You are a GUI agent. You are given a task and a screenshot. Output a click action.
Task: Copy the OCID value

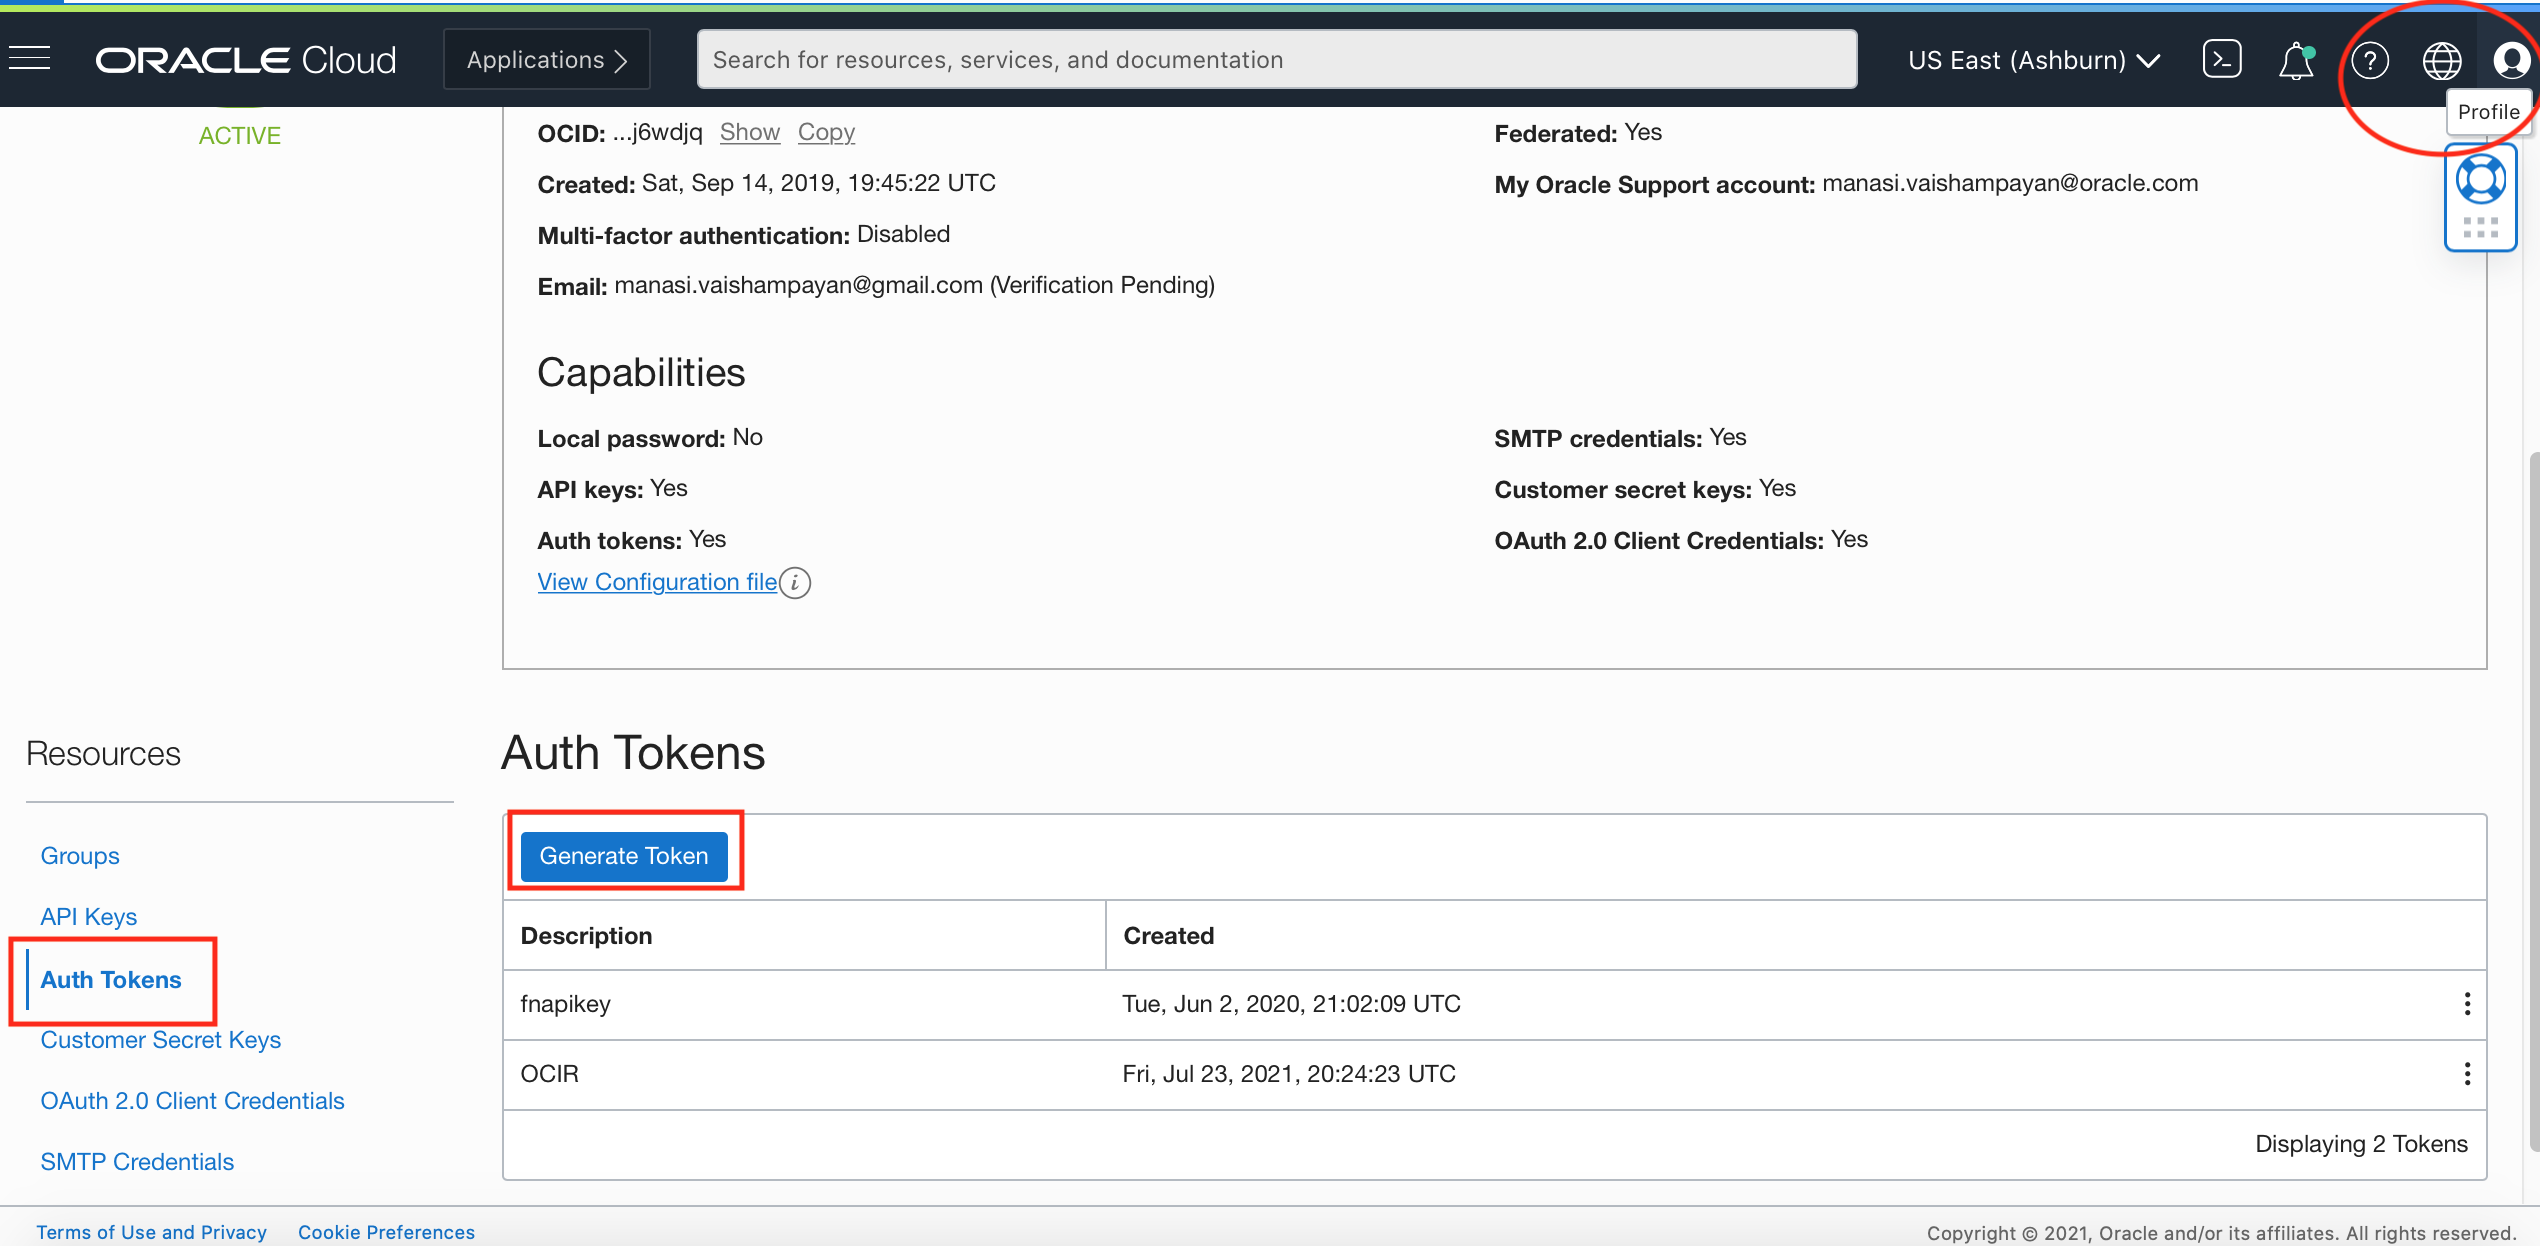click(826, 132)
